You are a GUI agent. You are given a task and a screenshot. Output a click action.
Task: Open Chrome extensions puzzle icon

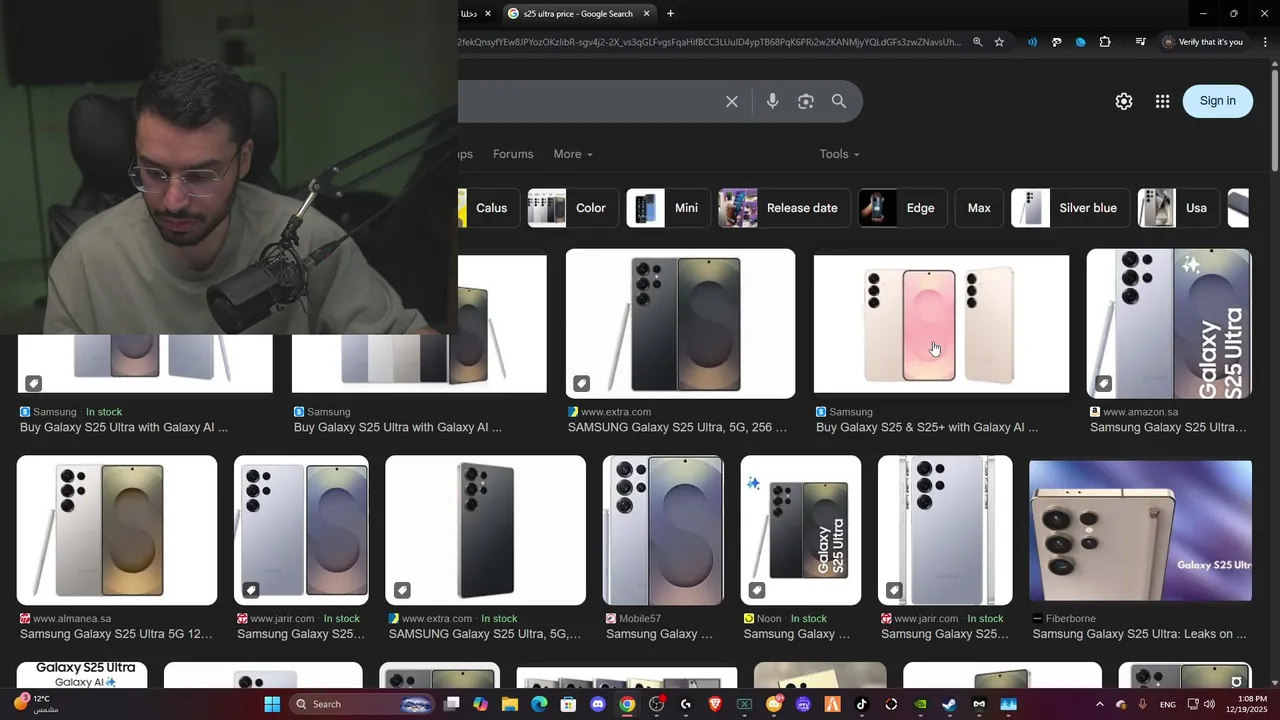[1105, 42]
